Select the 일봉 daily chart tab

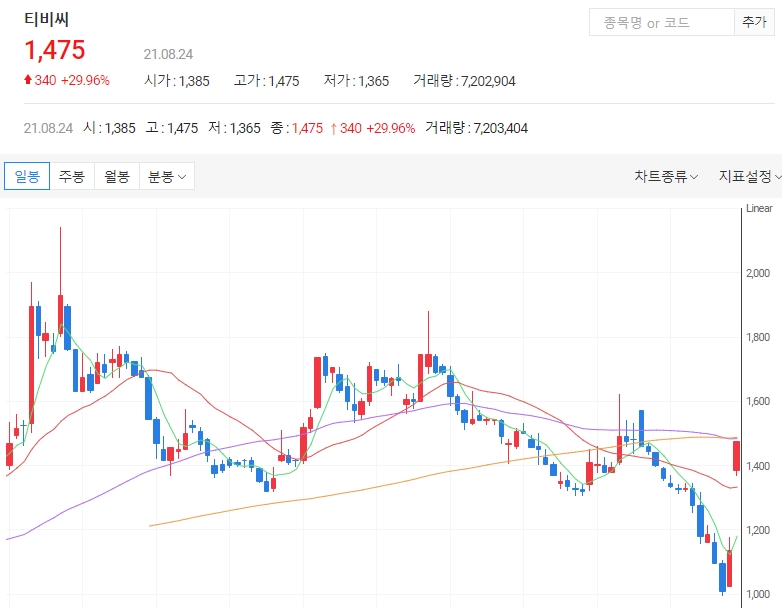(27, 176)
